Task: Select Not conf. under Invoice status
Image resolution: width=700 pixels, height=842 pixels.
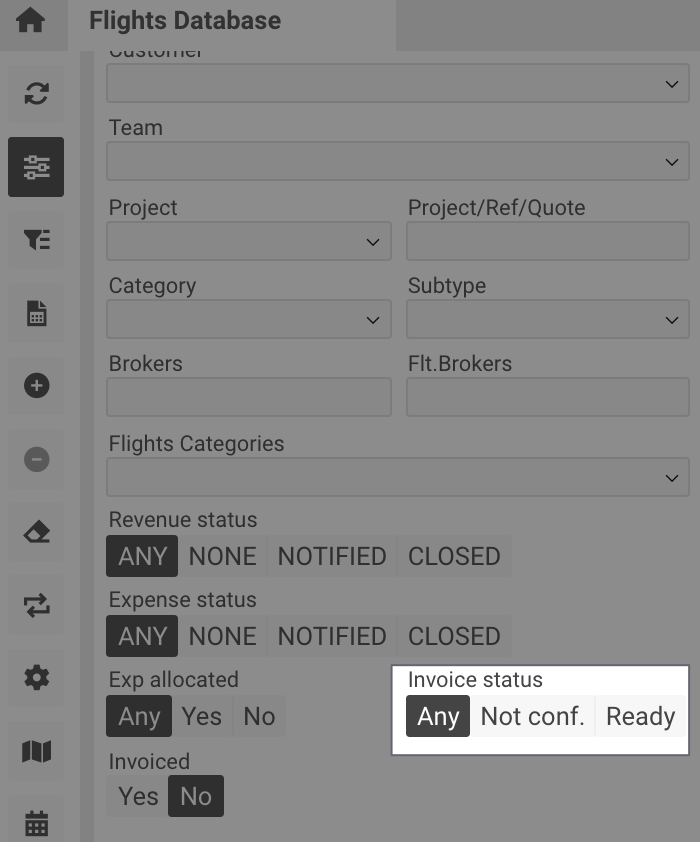Action: coord(533,716)
